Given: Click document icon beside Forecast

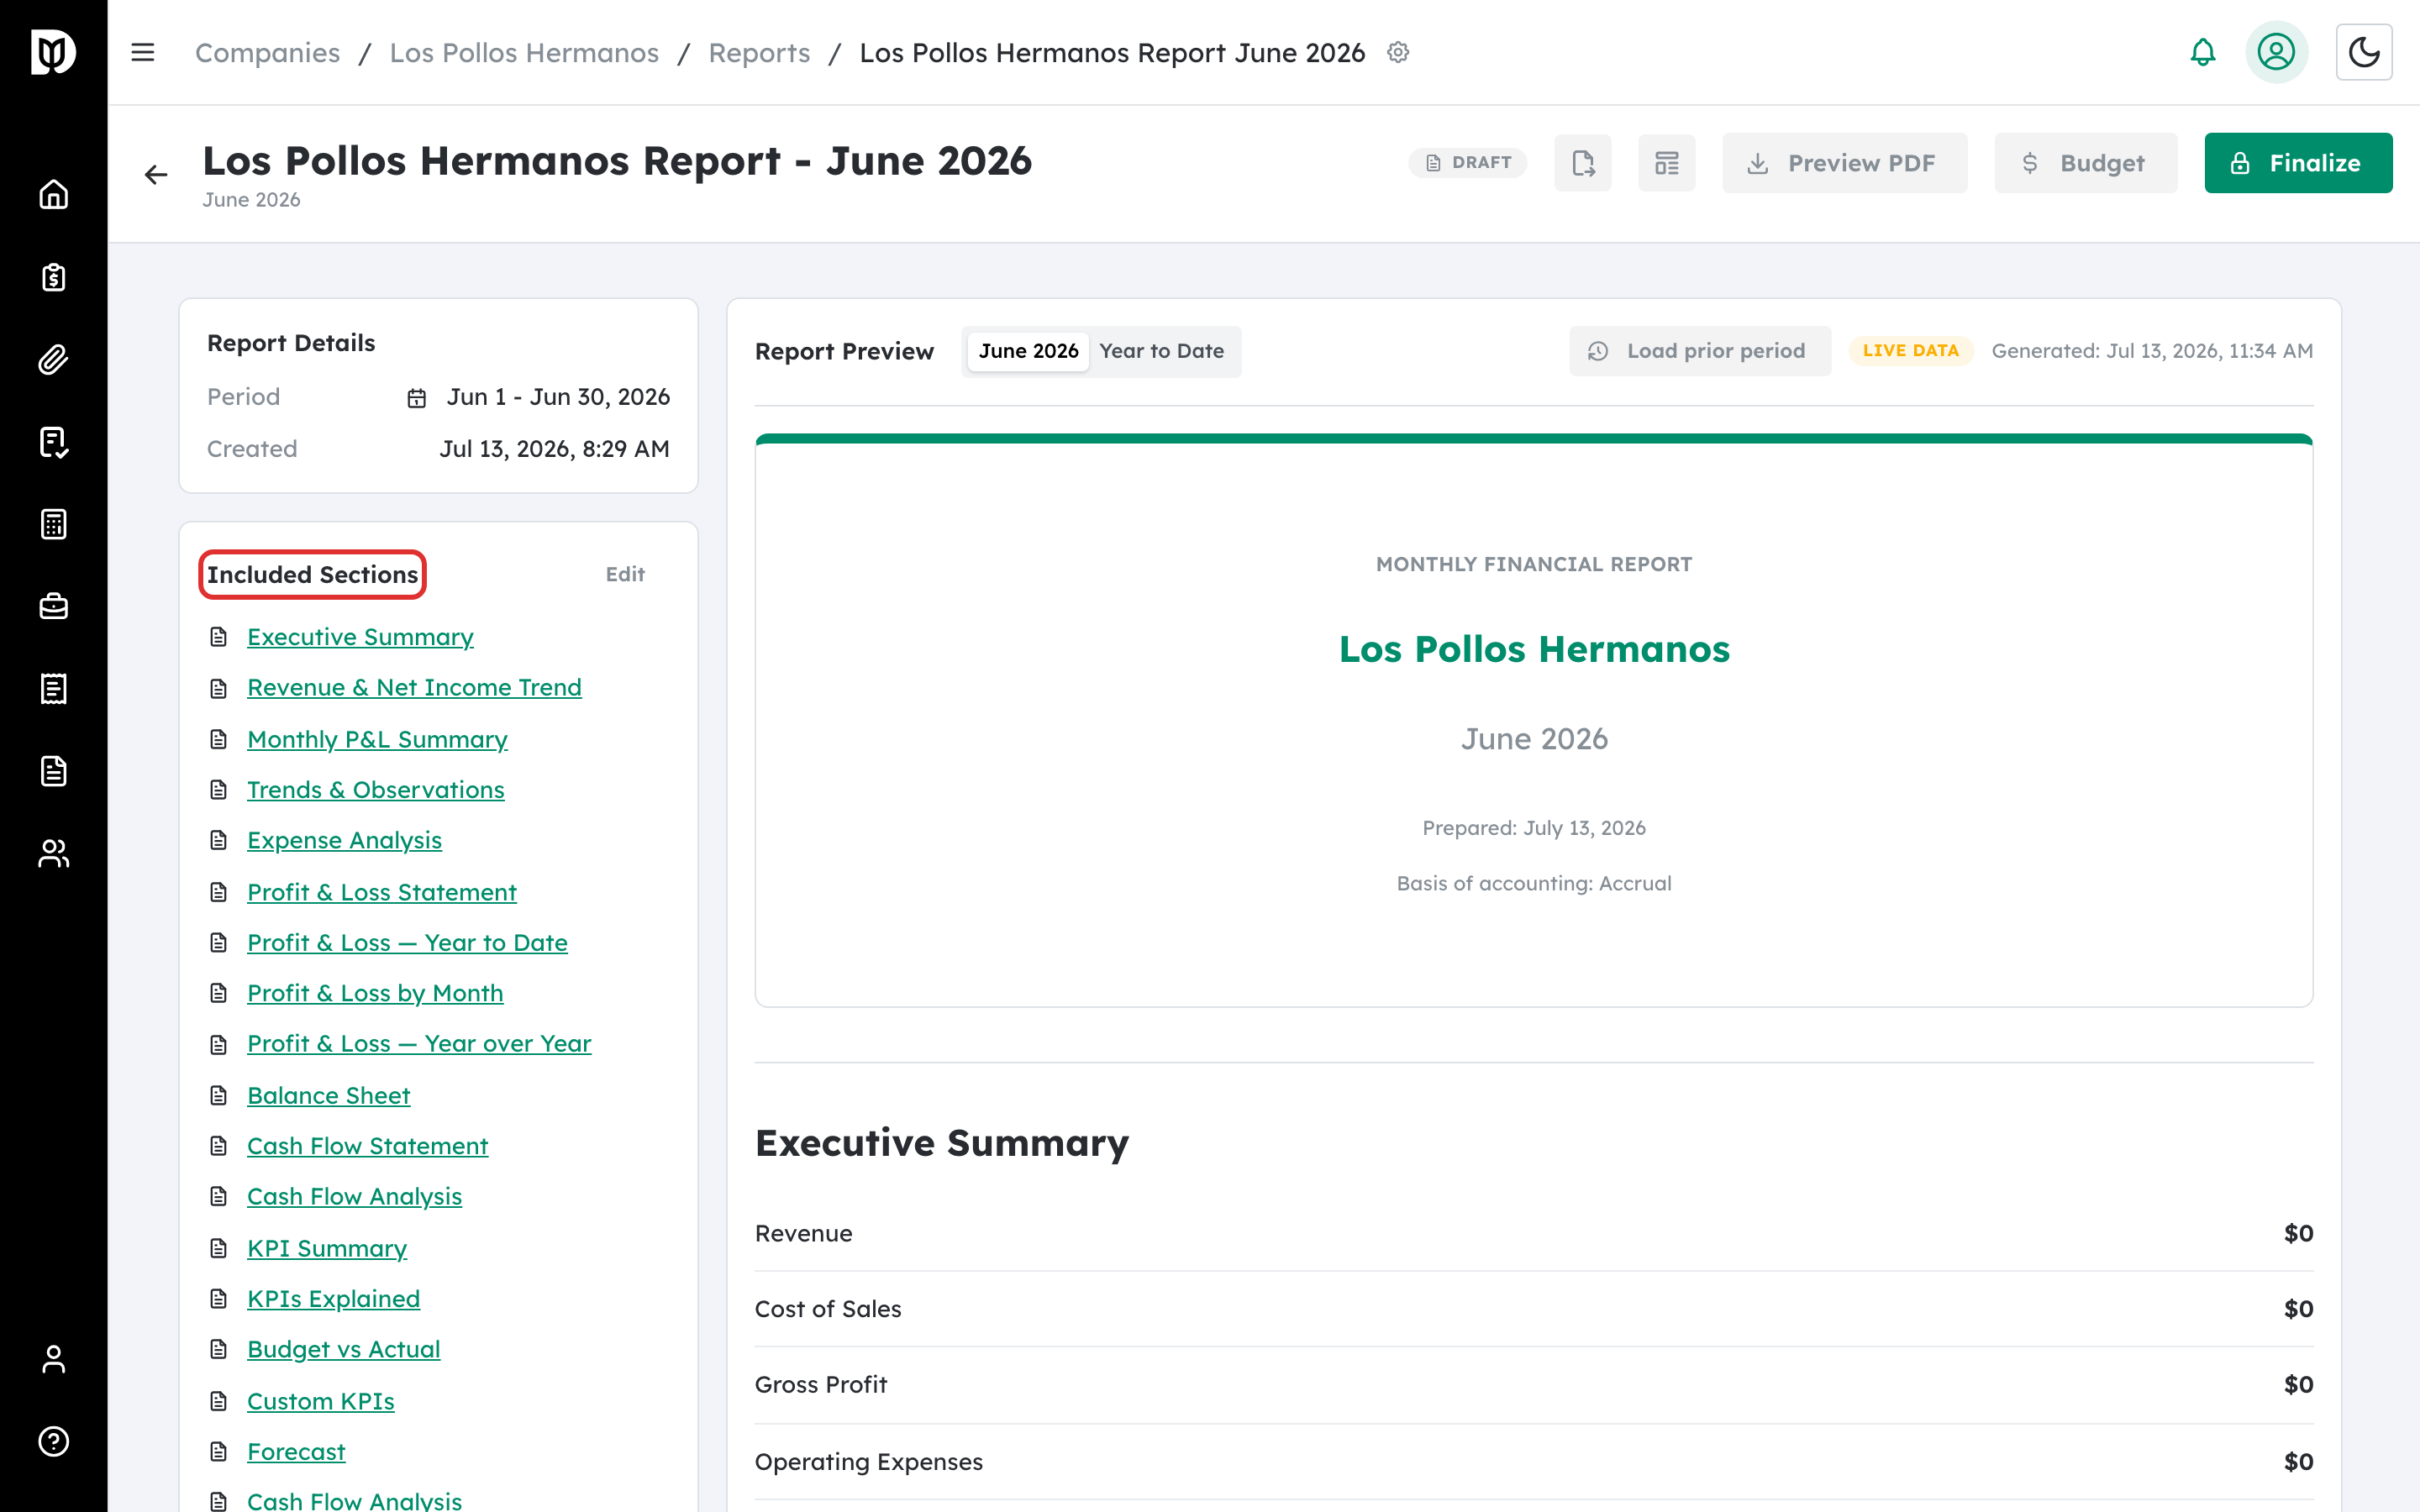Looking at the screenshot, I should 218,1452.
